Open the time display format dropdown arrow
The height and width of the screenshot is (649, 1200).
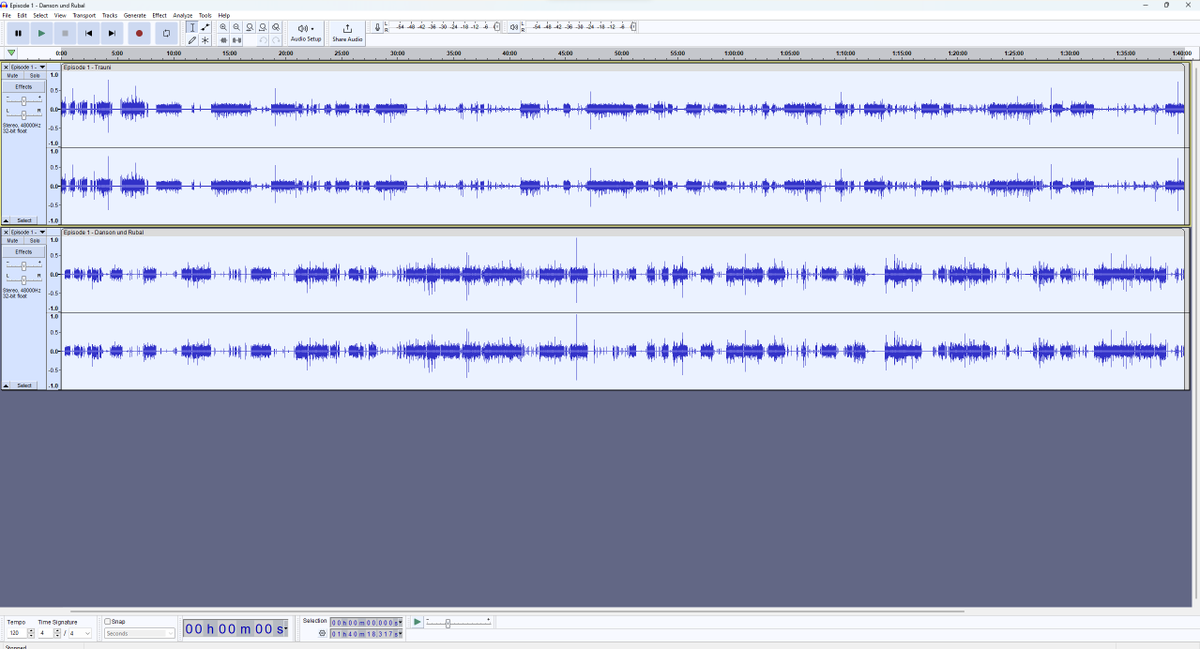coord(285,629)
